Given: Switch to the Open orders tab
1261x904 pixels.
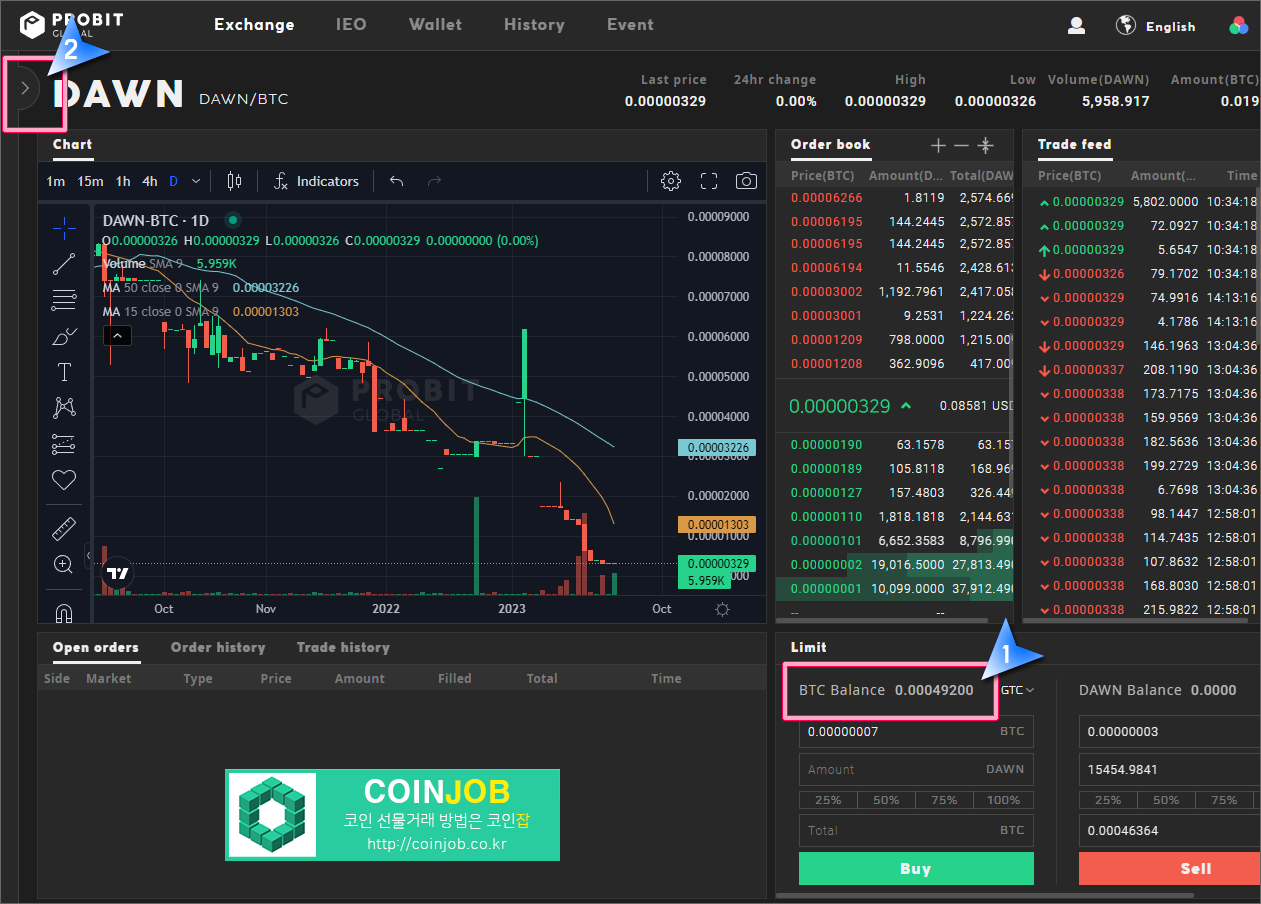Looking at the screenshot, I should (x=96, y=648).
